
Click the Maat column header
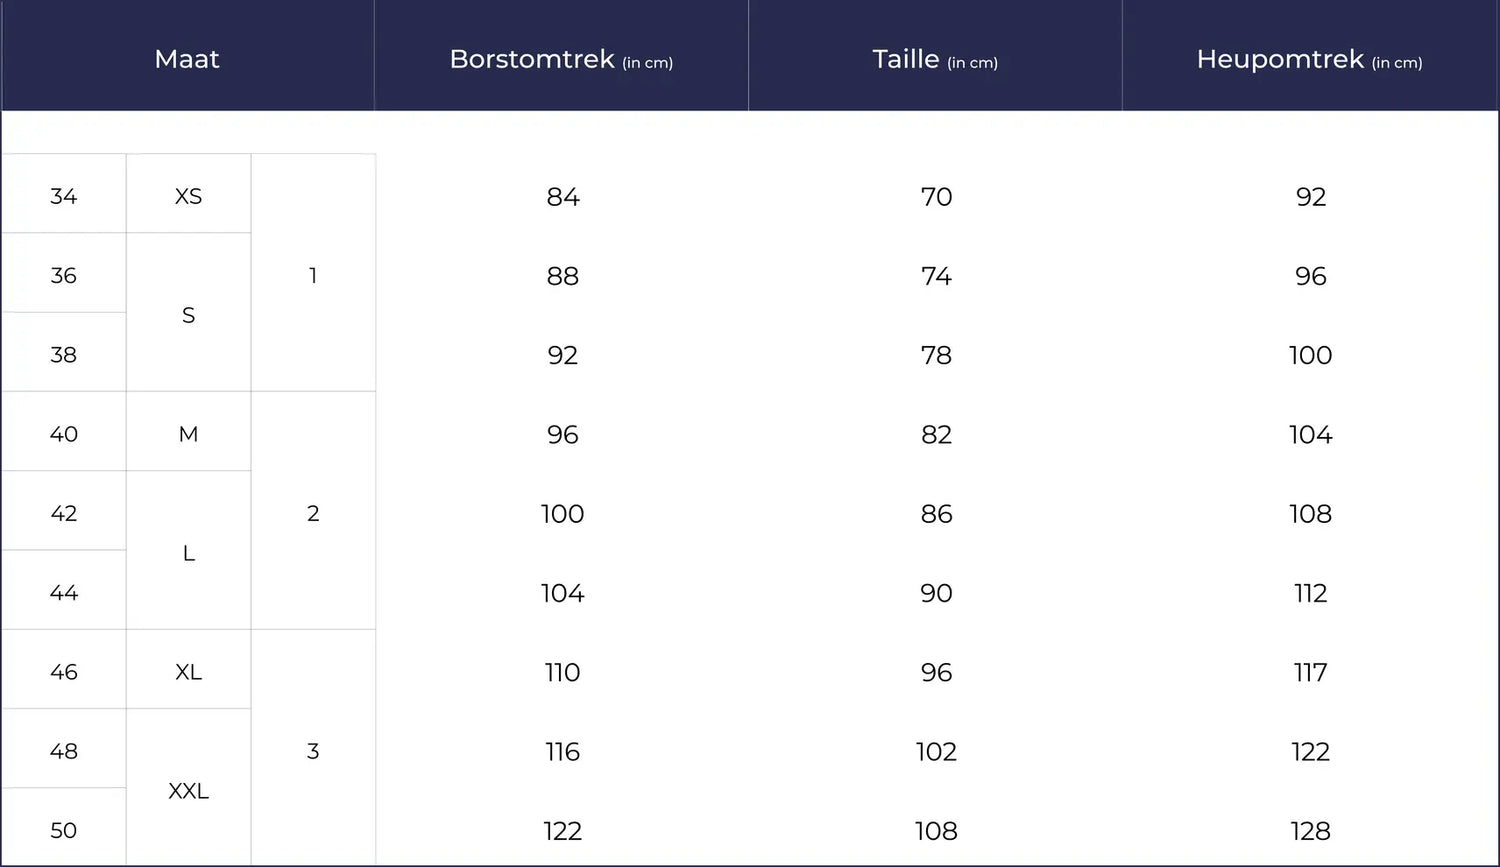[187, 59]
